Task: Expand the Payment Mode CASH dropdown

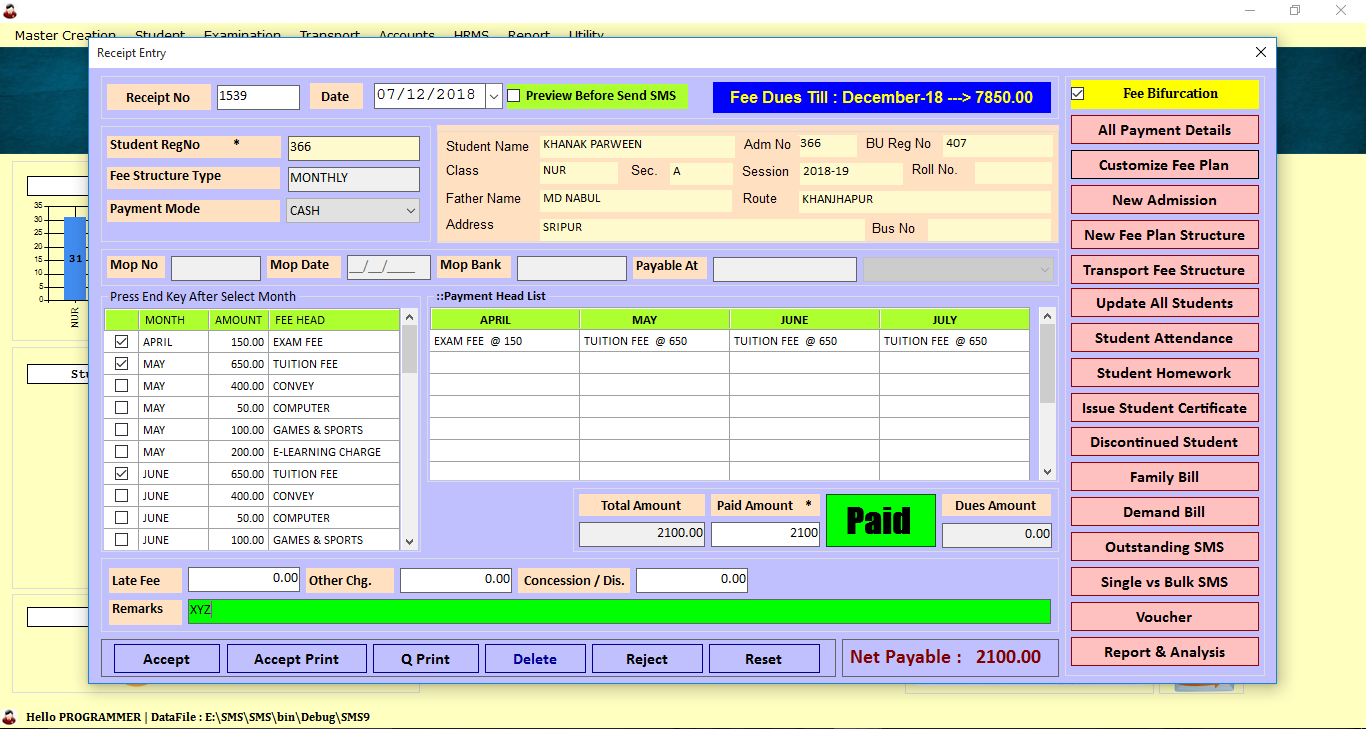Action: point(410,211)
